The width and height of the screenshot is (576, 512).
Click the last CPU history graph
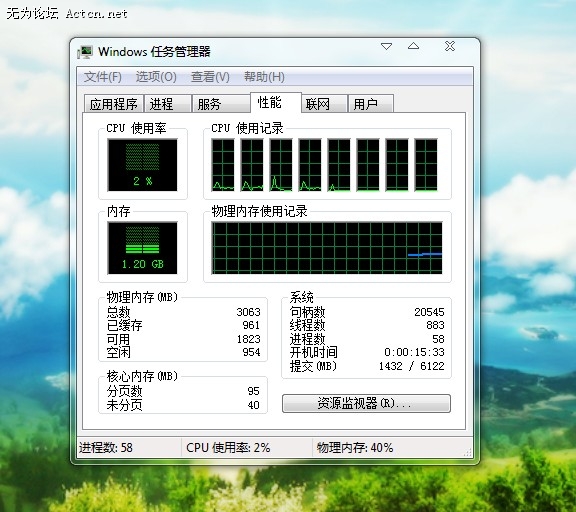[426, 165]
